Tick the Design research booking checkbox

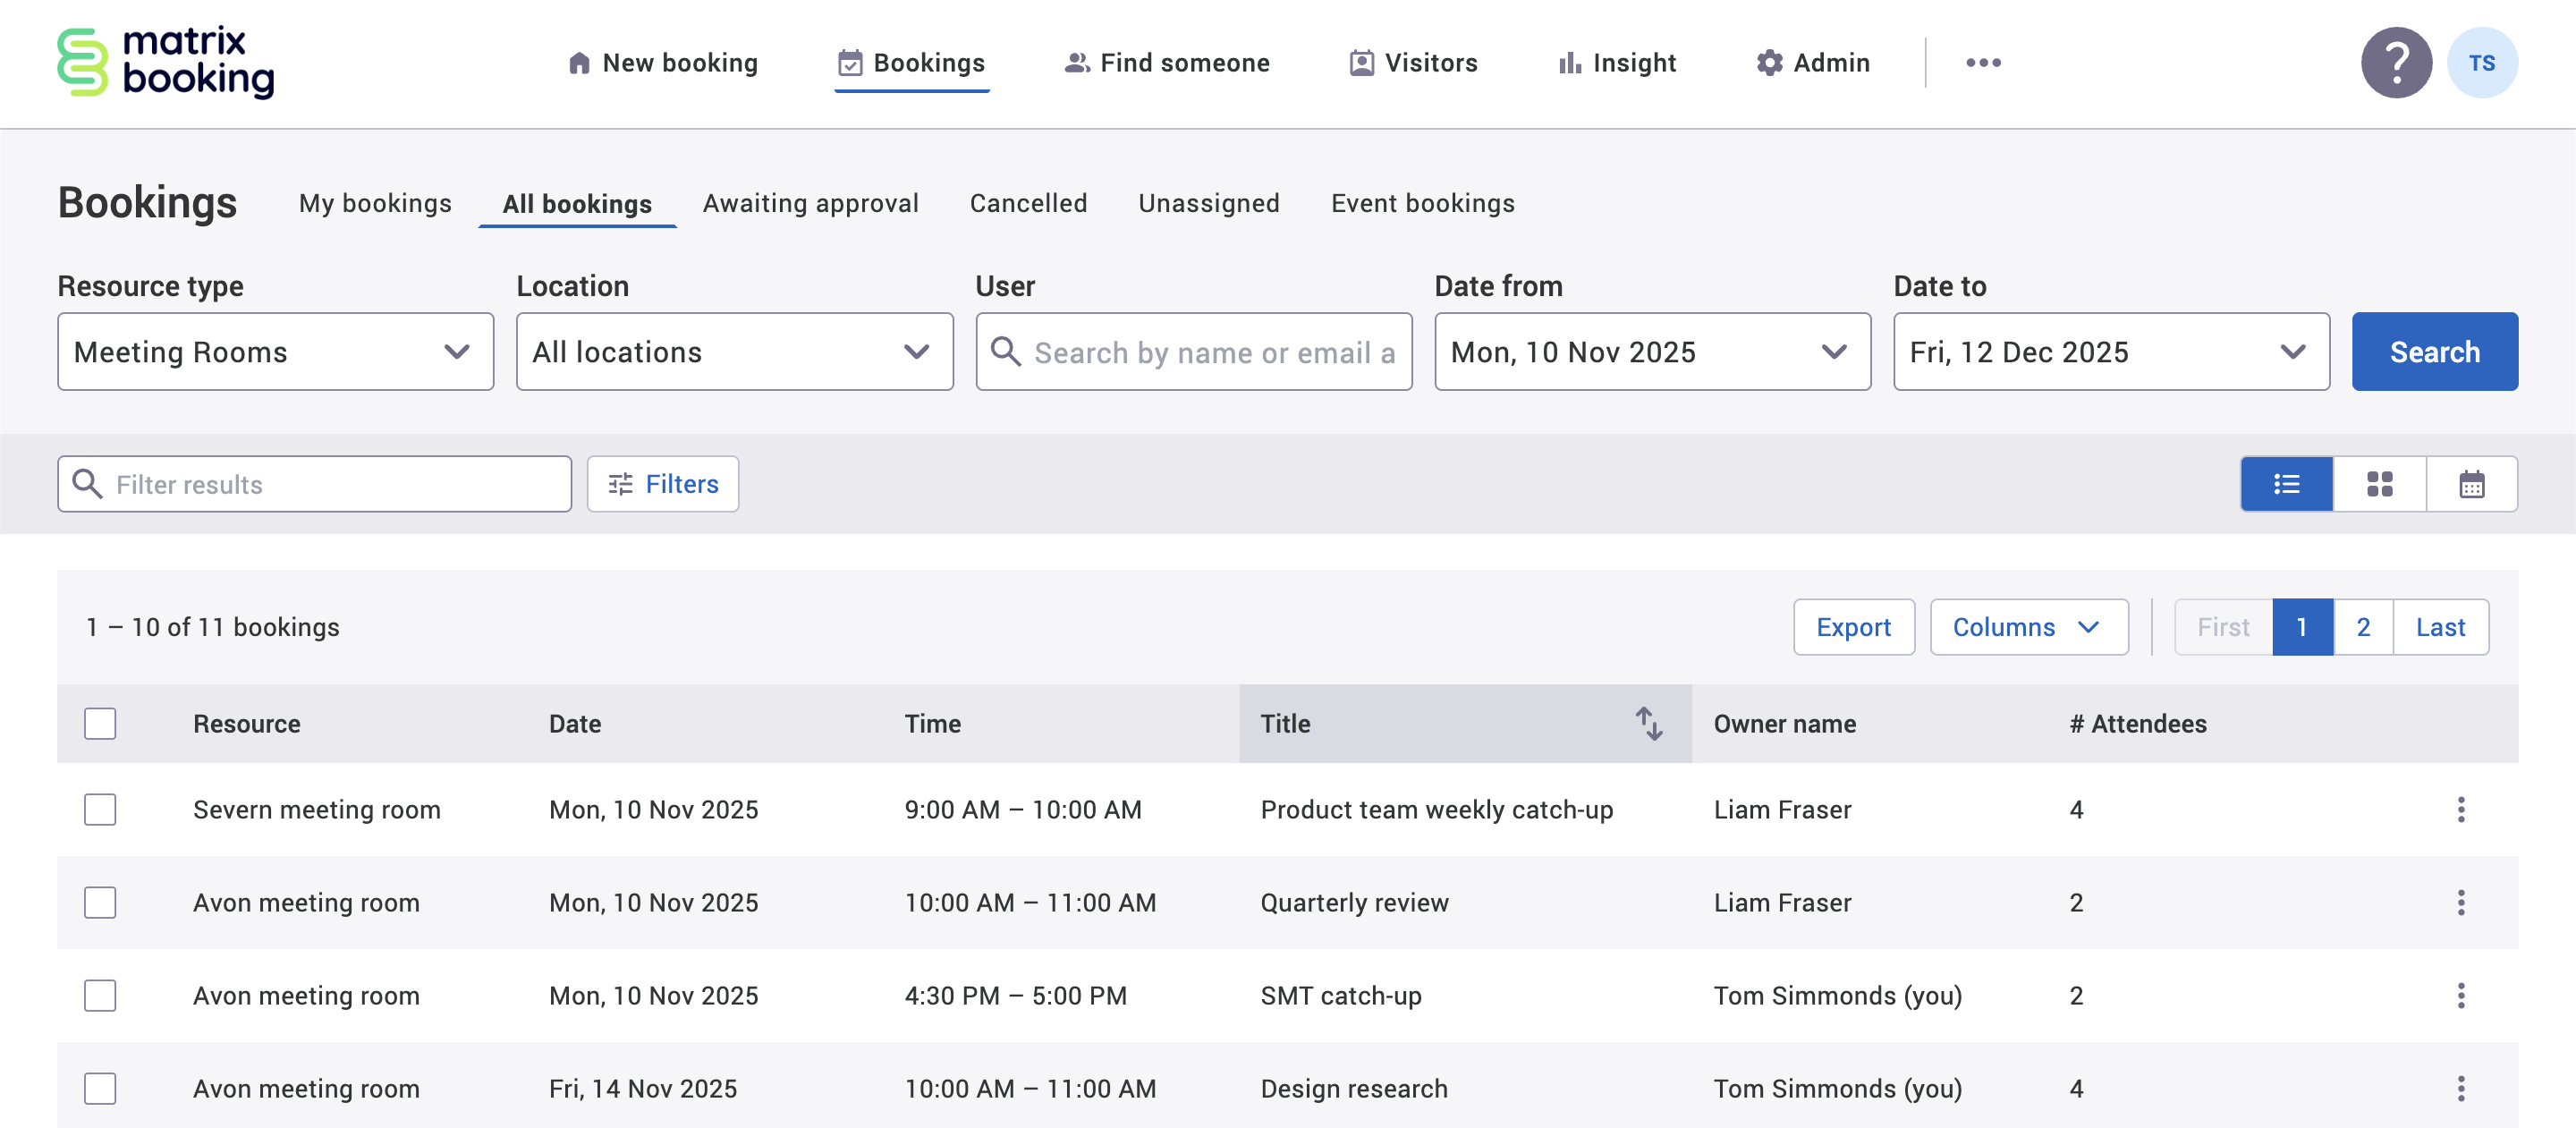click(x=100, y=1088)
